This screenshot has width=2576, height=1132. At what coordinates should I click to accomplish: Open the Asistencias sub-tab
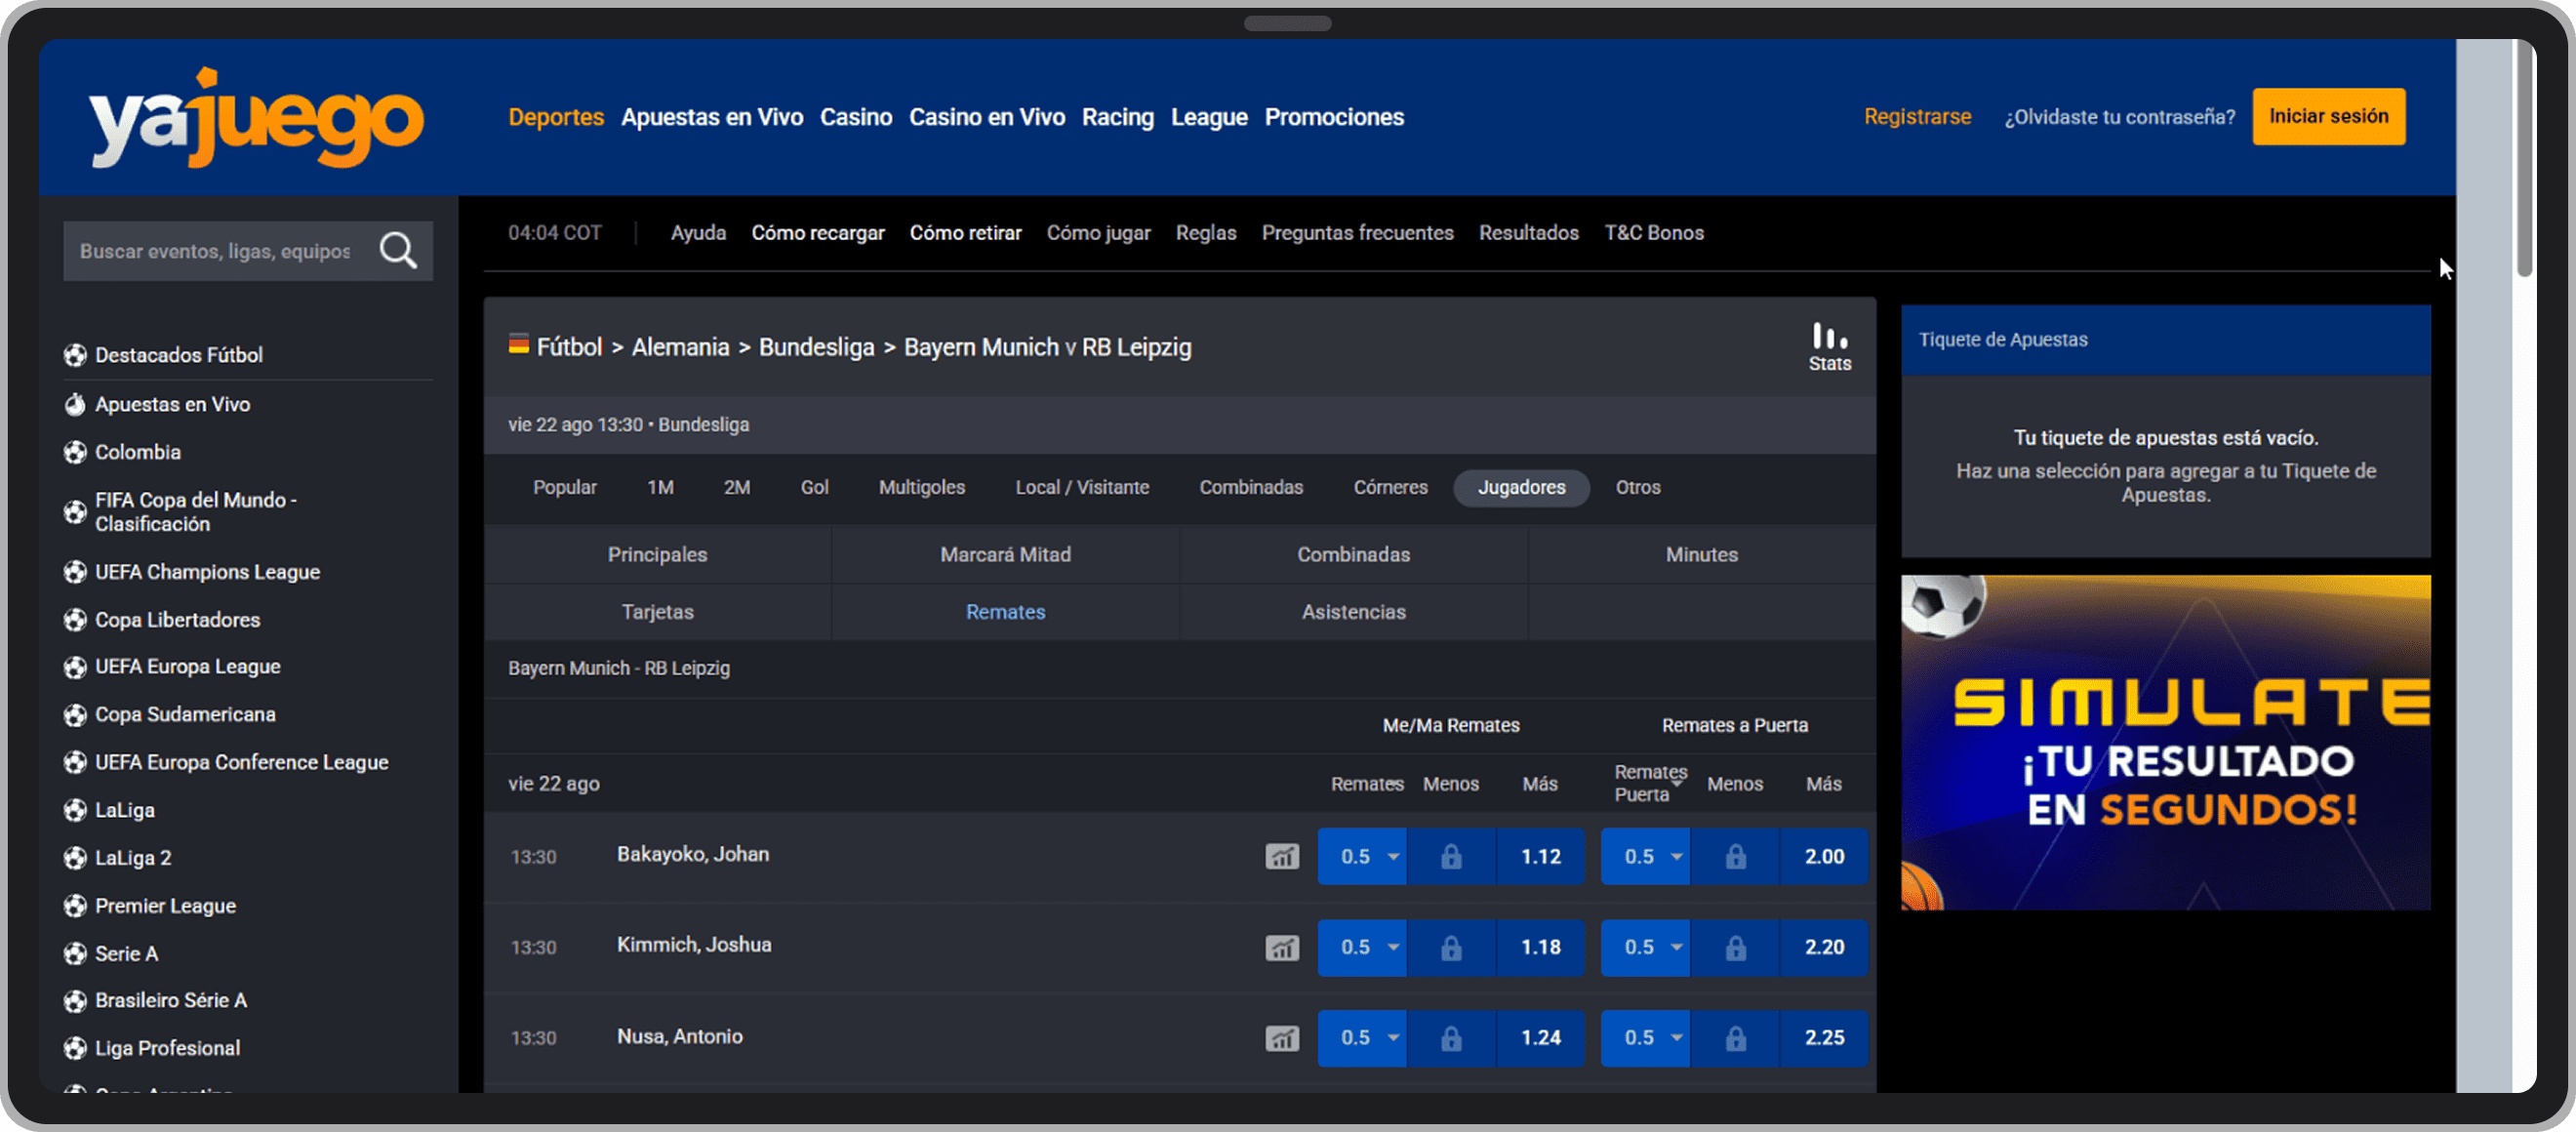(x=1353, y=612)
